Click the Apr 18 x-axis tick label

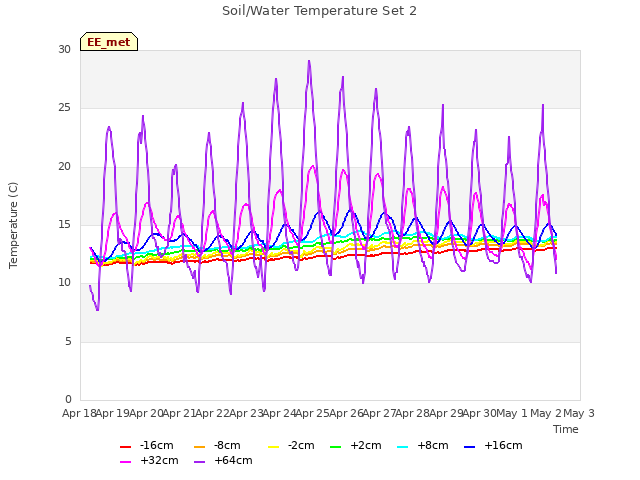click(79, 413)
